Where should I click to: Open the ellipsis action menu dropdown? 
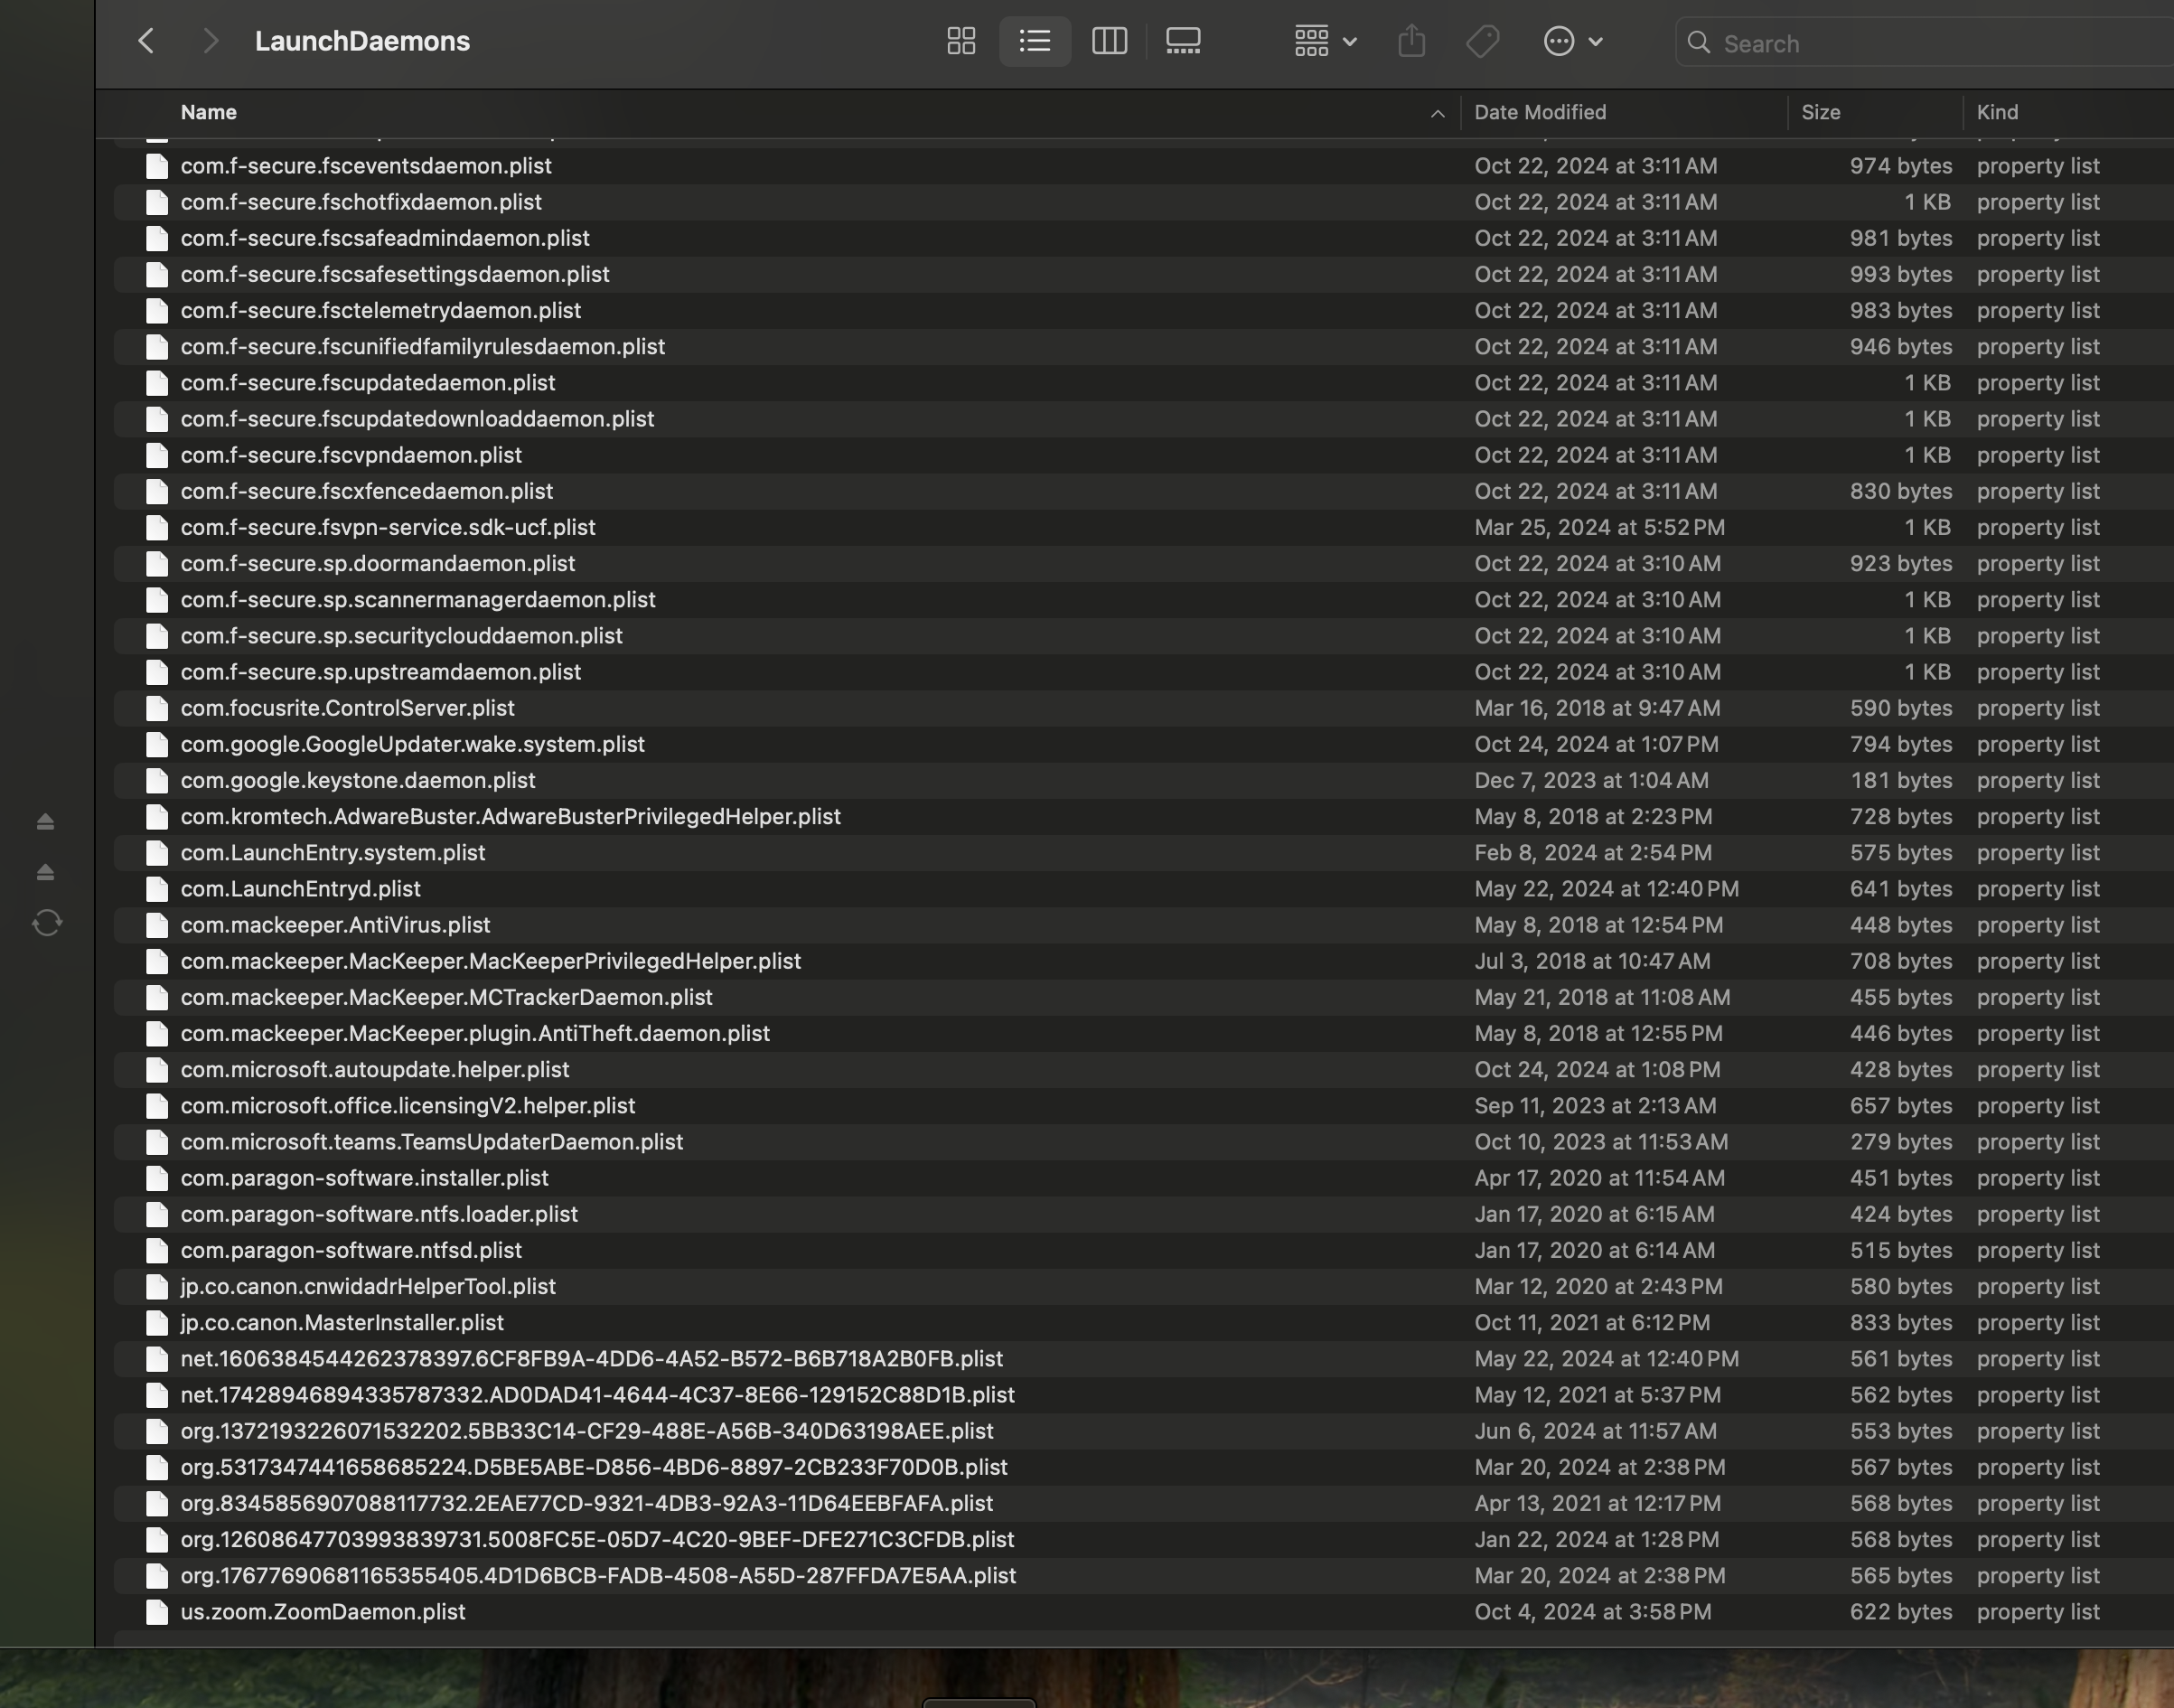1573,41
